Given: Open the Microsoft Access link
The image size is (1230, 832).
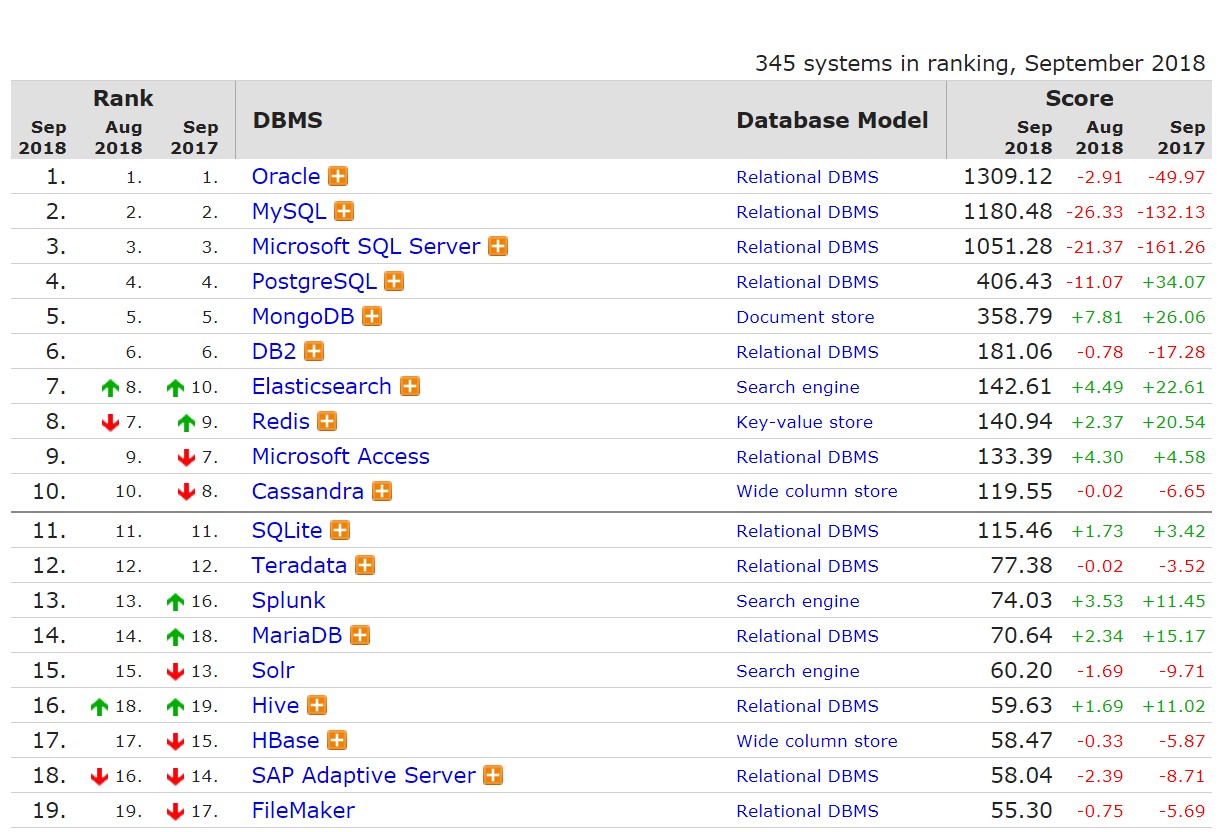Looking at the screenshot, I should (341, 456).
